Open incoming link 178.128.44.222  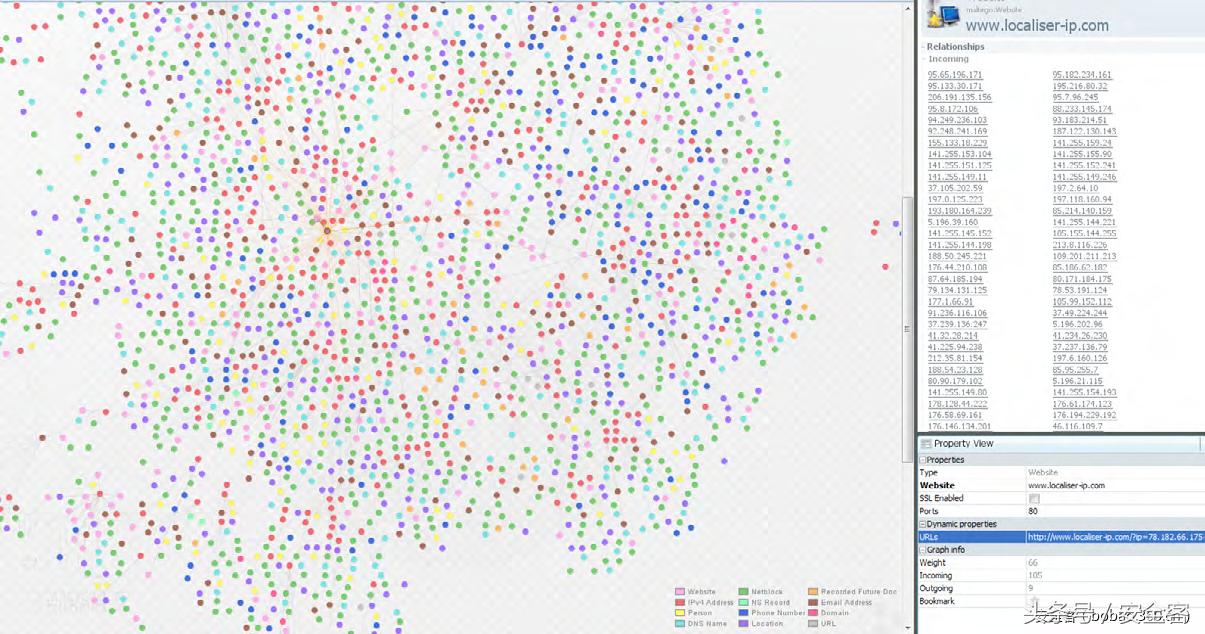point(957,403)
